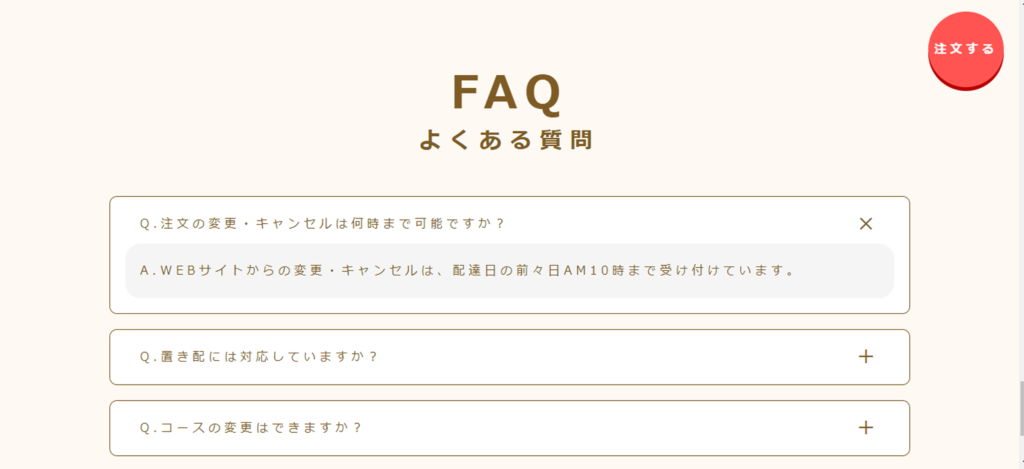
Task: Expand the question コースの変更はできますか？
Action: pyautogui.click(x=251, y=428)
